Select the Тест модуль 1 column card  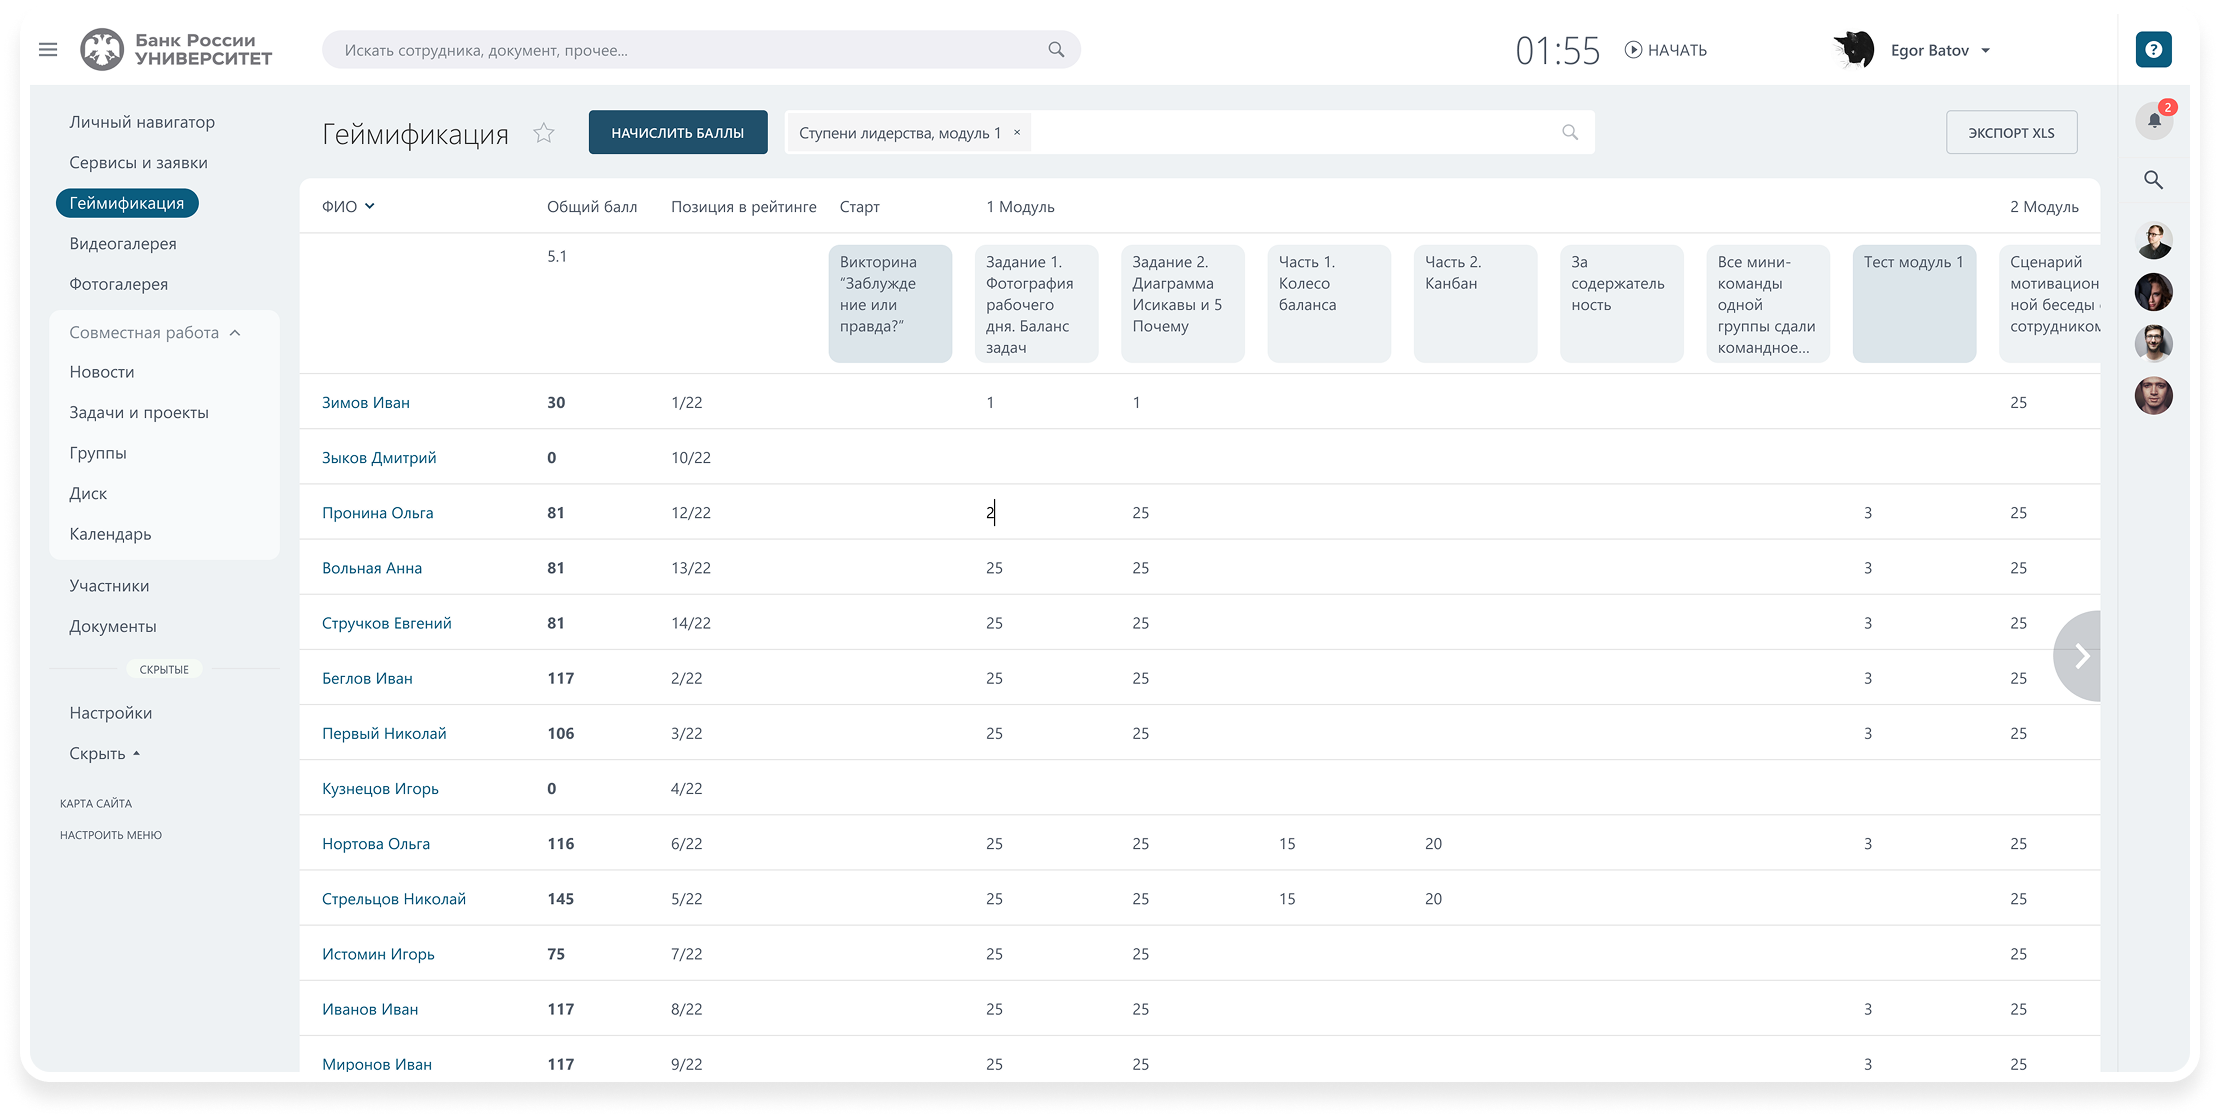1914,304
